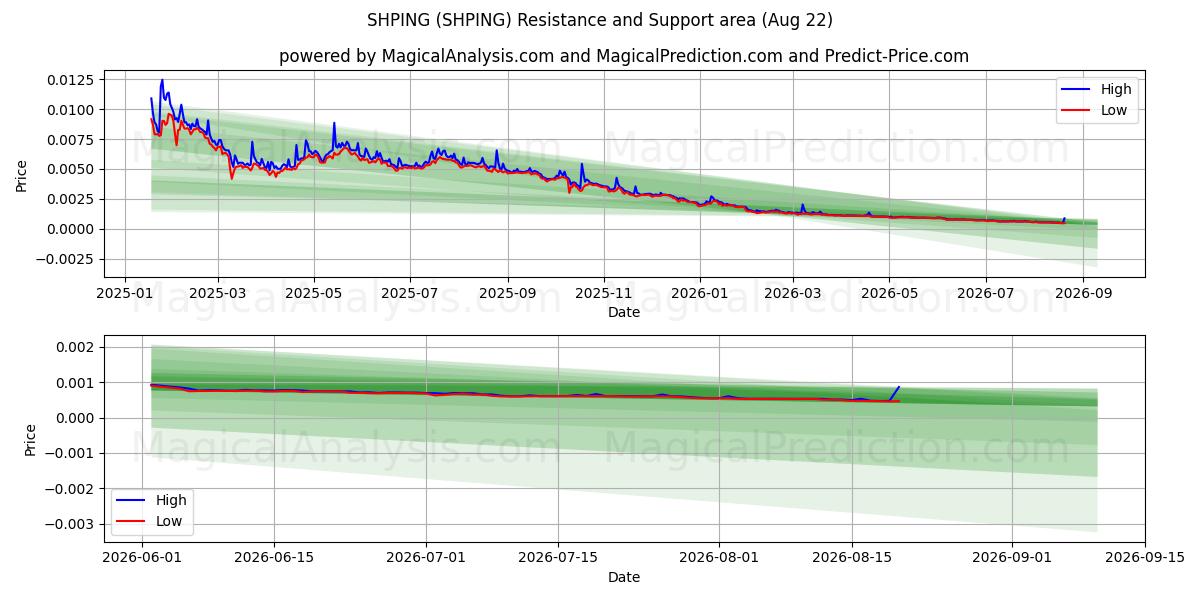Click the bottom chart x-axis label '2026-08-15'

pos(852,559)
